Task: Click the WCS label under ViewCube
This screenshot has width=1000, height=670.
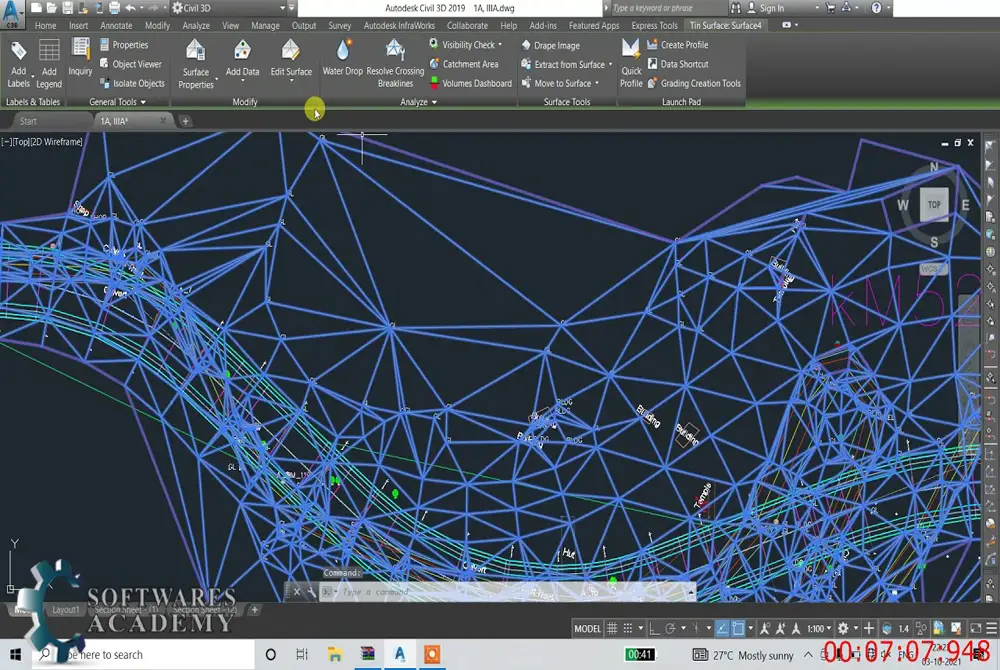Action: [932, 268]
